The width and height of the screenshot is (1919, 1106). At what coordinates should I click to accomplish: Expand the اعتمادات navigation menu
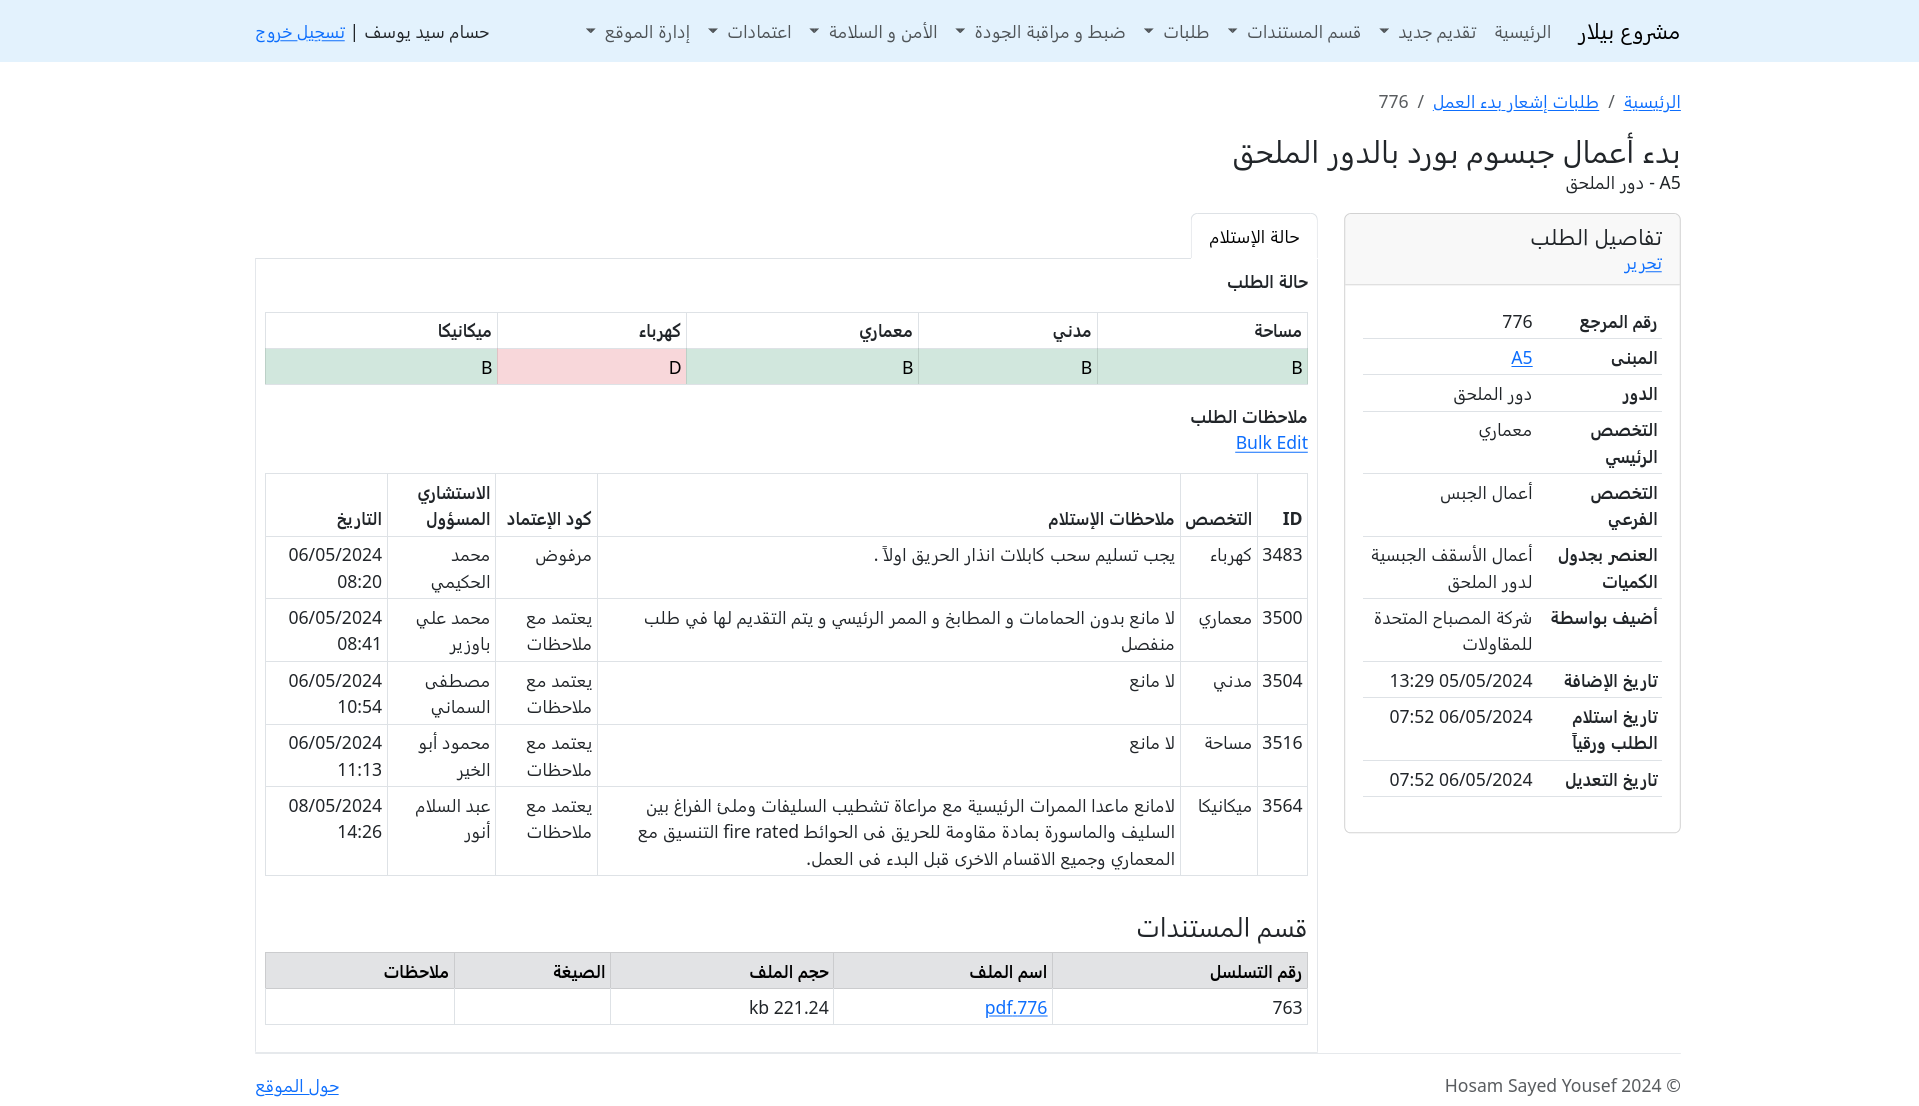pyautogui.click(x=749, y=32)
